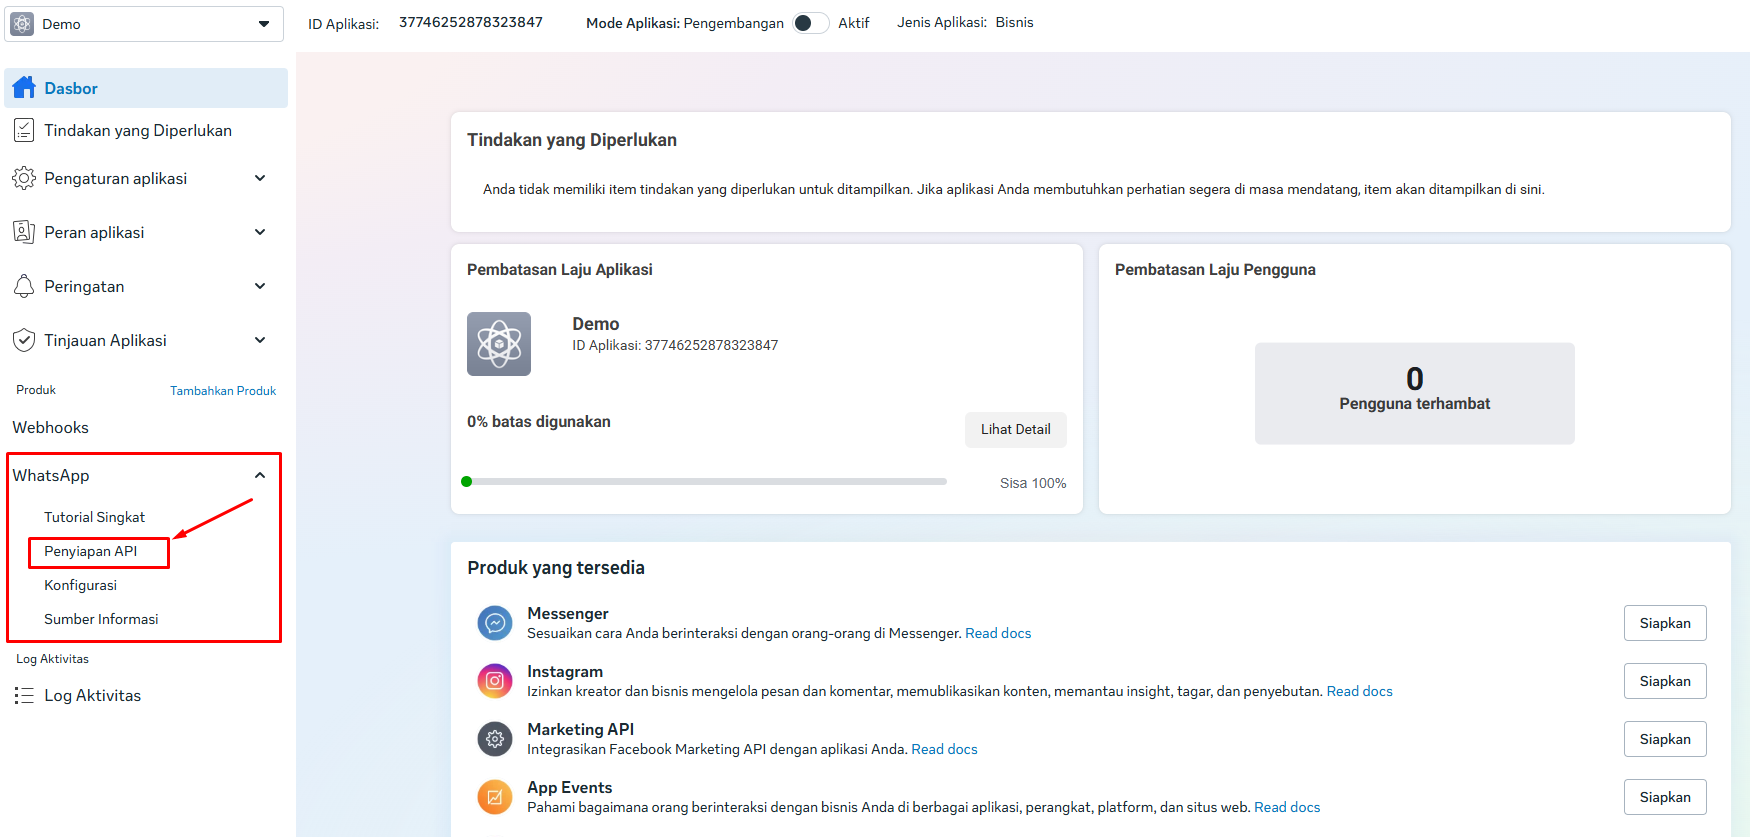
Task: Click the Tindakan yang Diperlukan checklist icon
Action: 24,130
